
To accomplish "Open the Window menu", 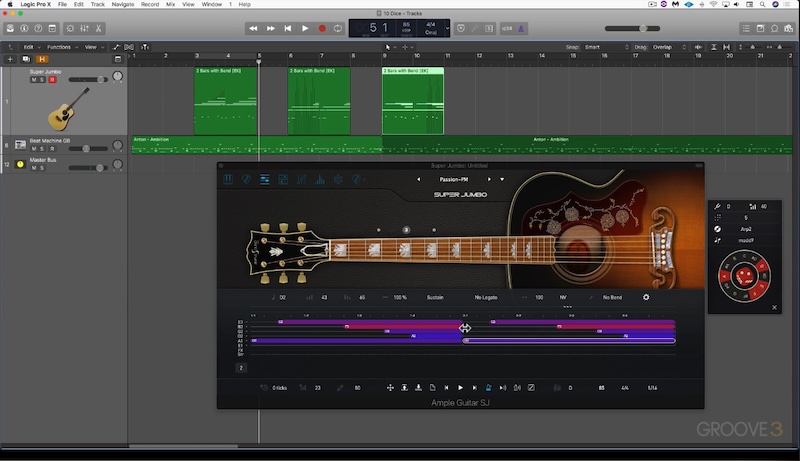I will click(x=212, y=4).
